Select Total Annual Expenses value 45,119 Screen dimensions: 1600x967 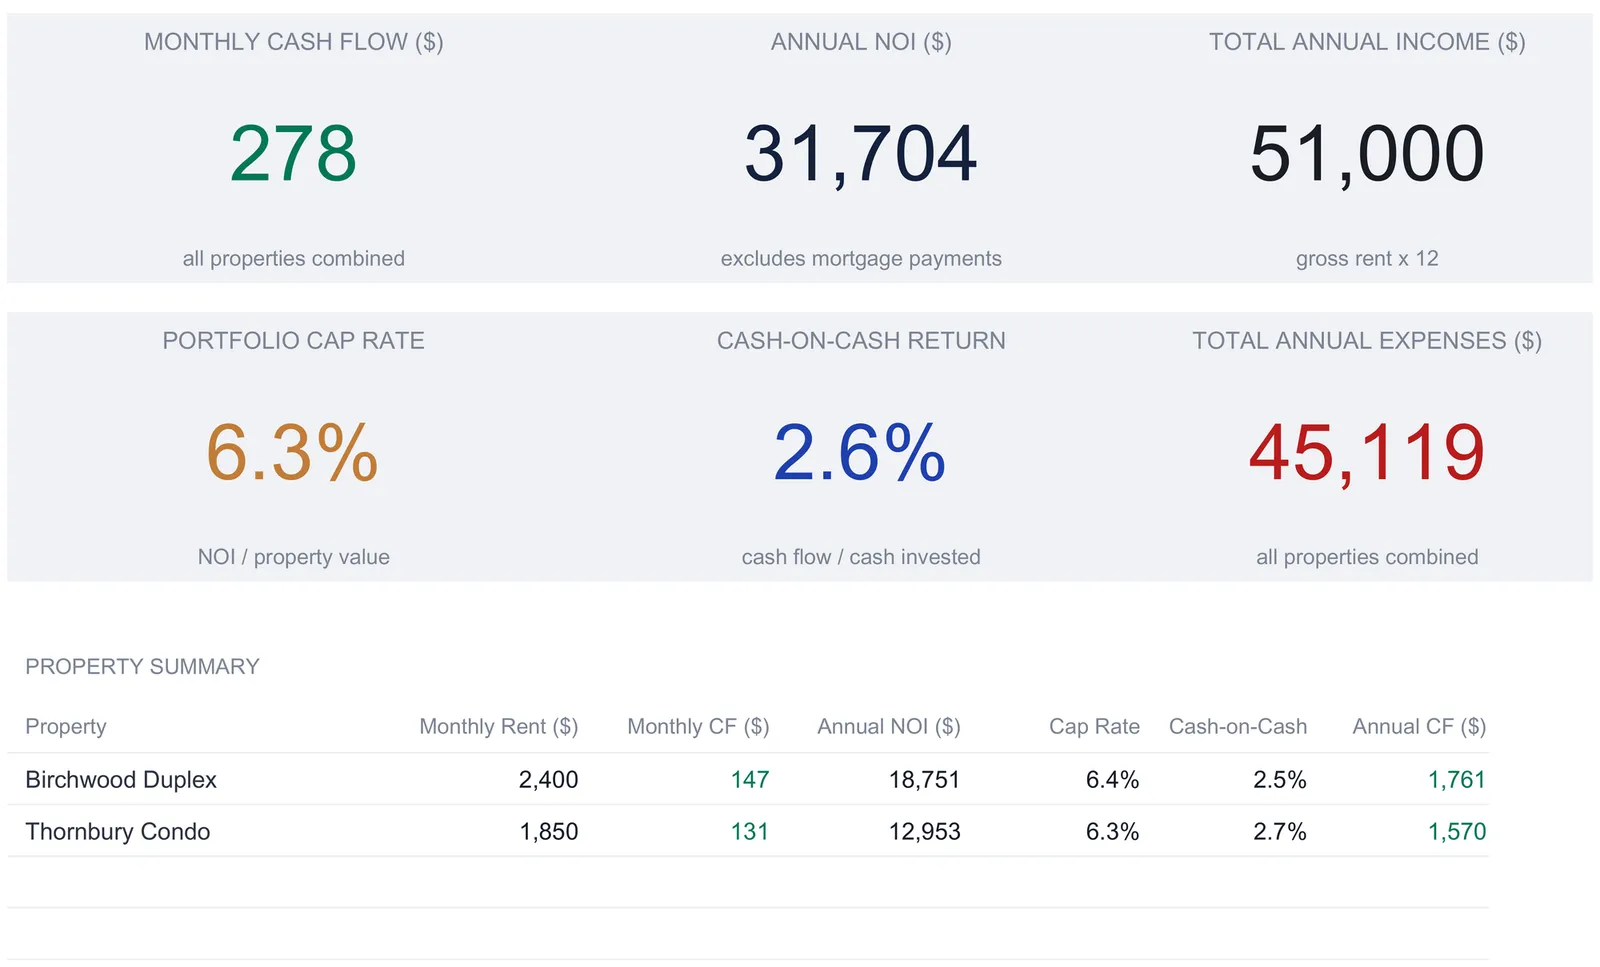click(1367, 453)
